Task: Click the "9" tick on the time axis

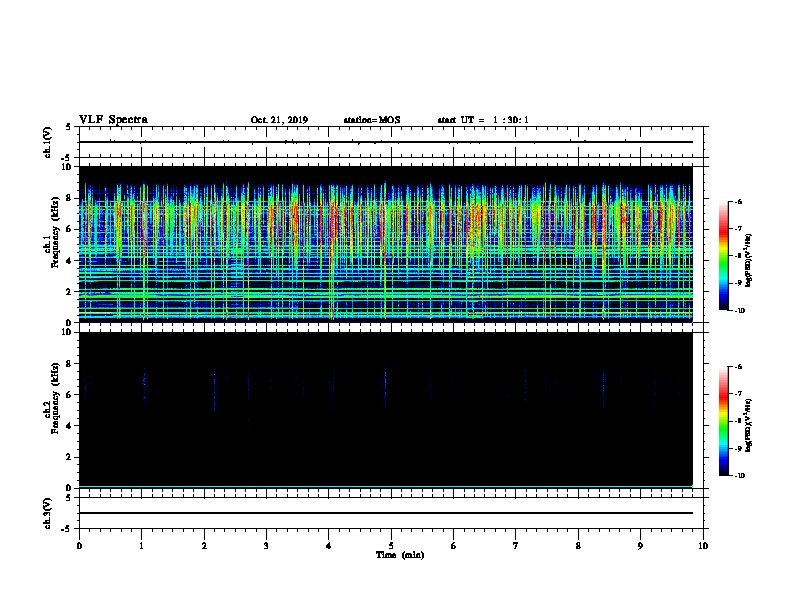Action: [x=640, y=545]
